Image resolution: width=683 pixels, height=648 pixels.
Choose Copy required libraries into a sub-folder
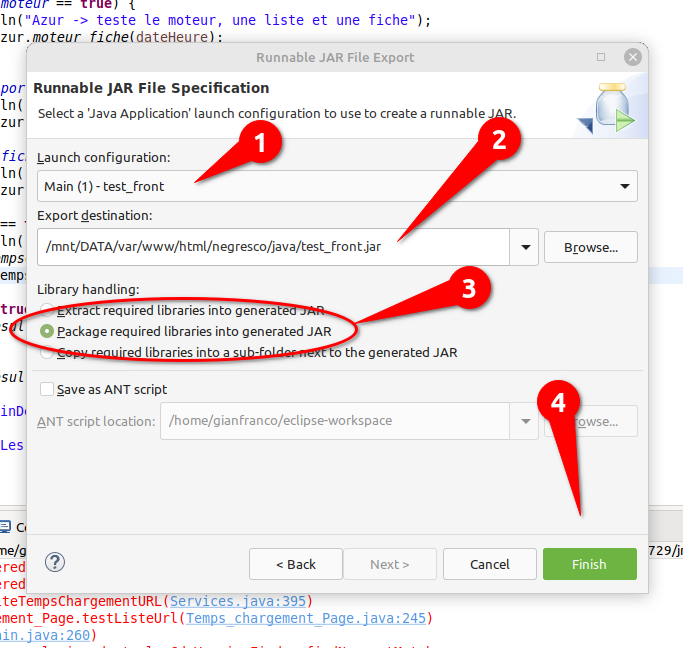[x=46, y=352]
